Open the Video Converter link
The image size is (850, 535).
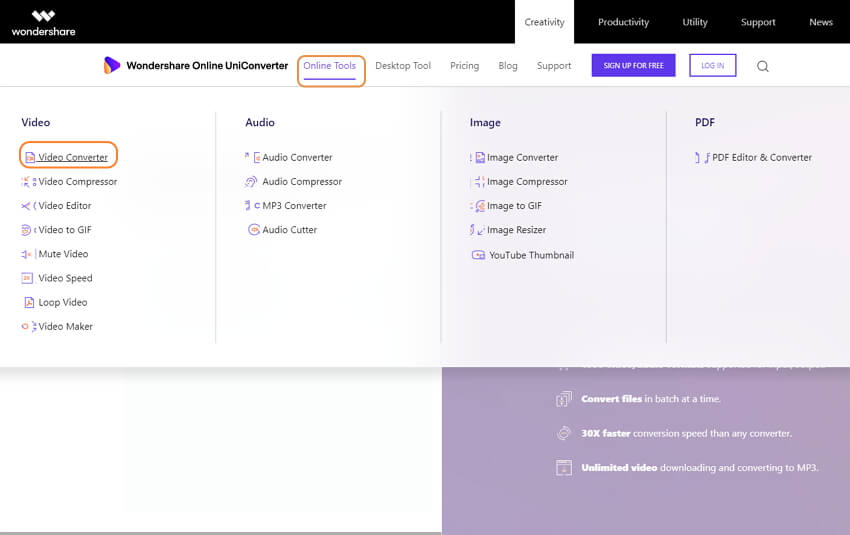[x=73, y=157]
